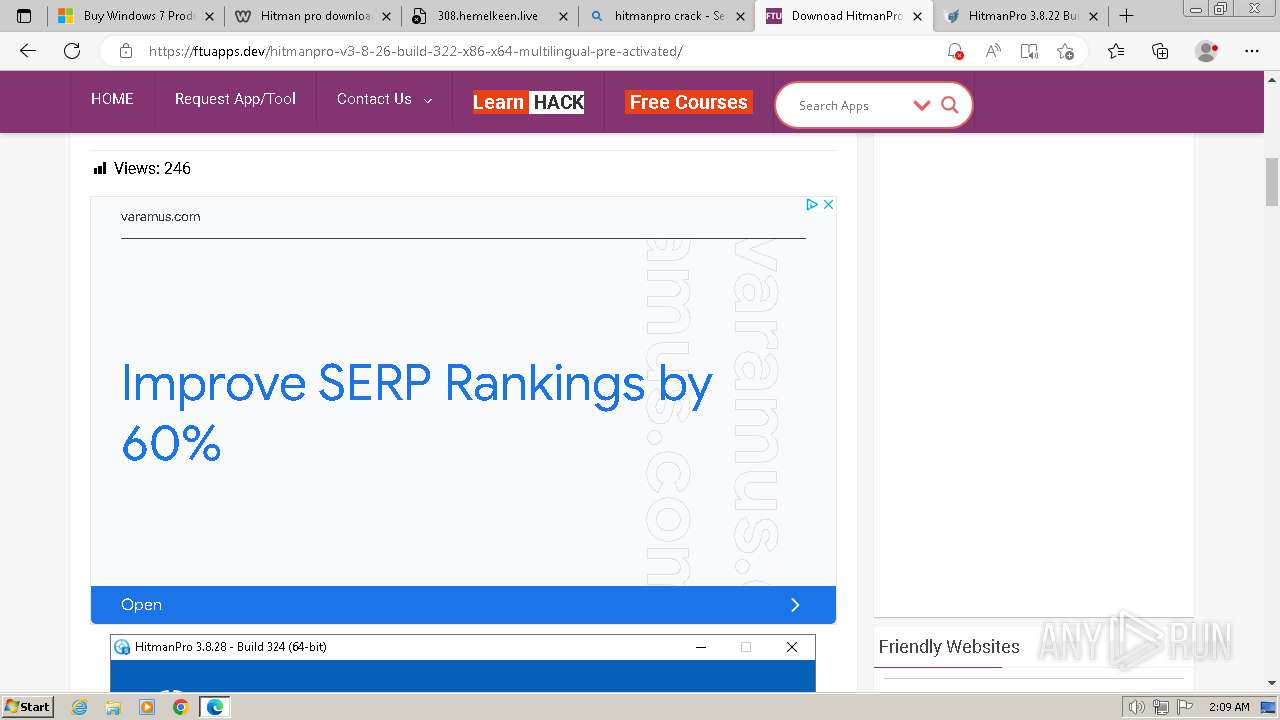This screenshot has width=1280, height=720.
Task: Switch to hitmanpro crack search tab
Action: (x=666, y=16)
